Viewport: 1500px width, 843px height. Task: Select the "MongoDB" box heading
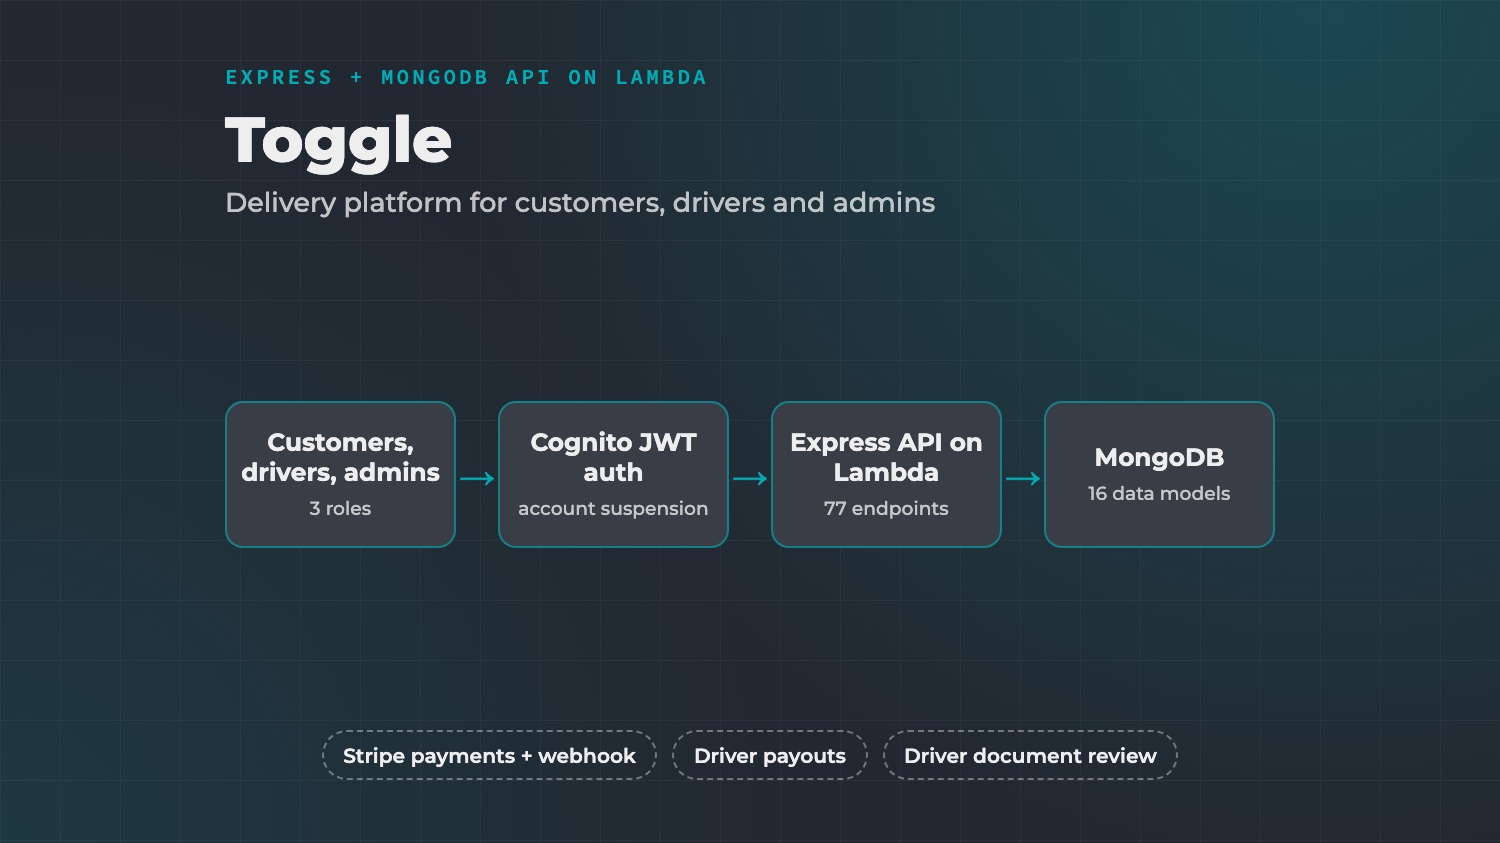pos(1159,457)
